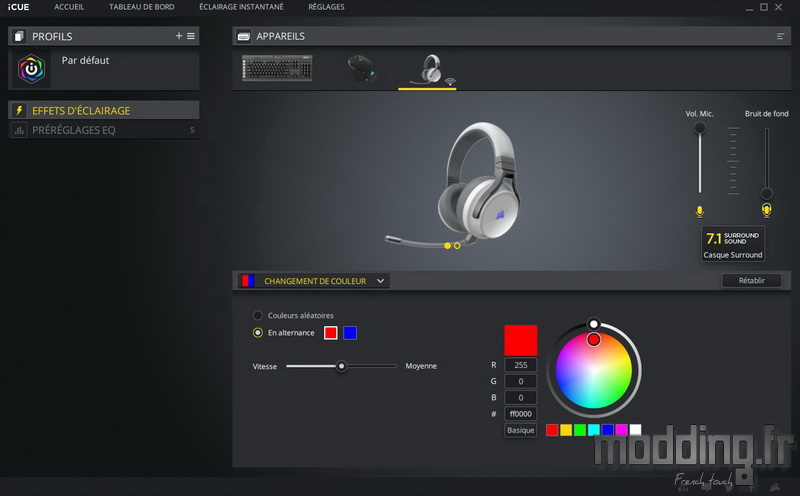This screenshot has width=800, height=496.
Task: Click the R value input field
Action: (520, 365)
